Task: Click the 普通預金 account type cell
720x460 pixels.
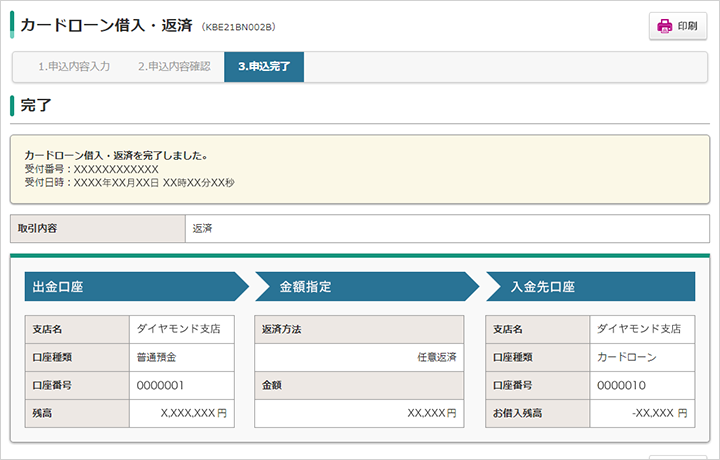Action: 182,358
